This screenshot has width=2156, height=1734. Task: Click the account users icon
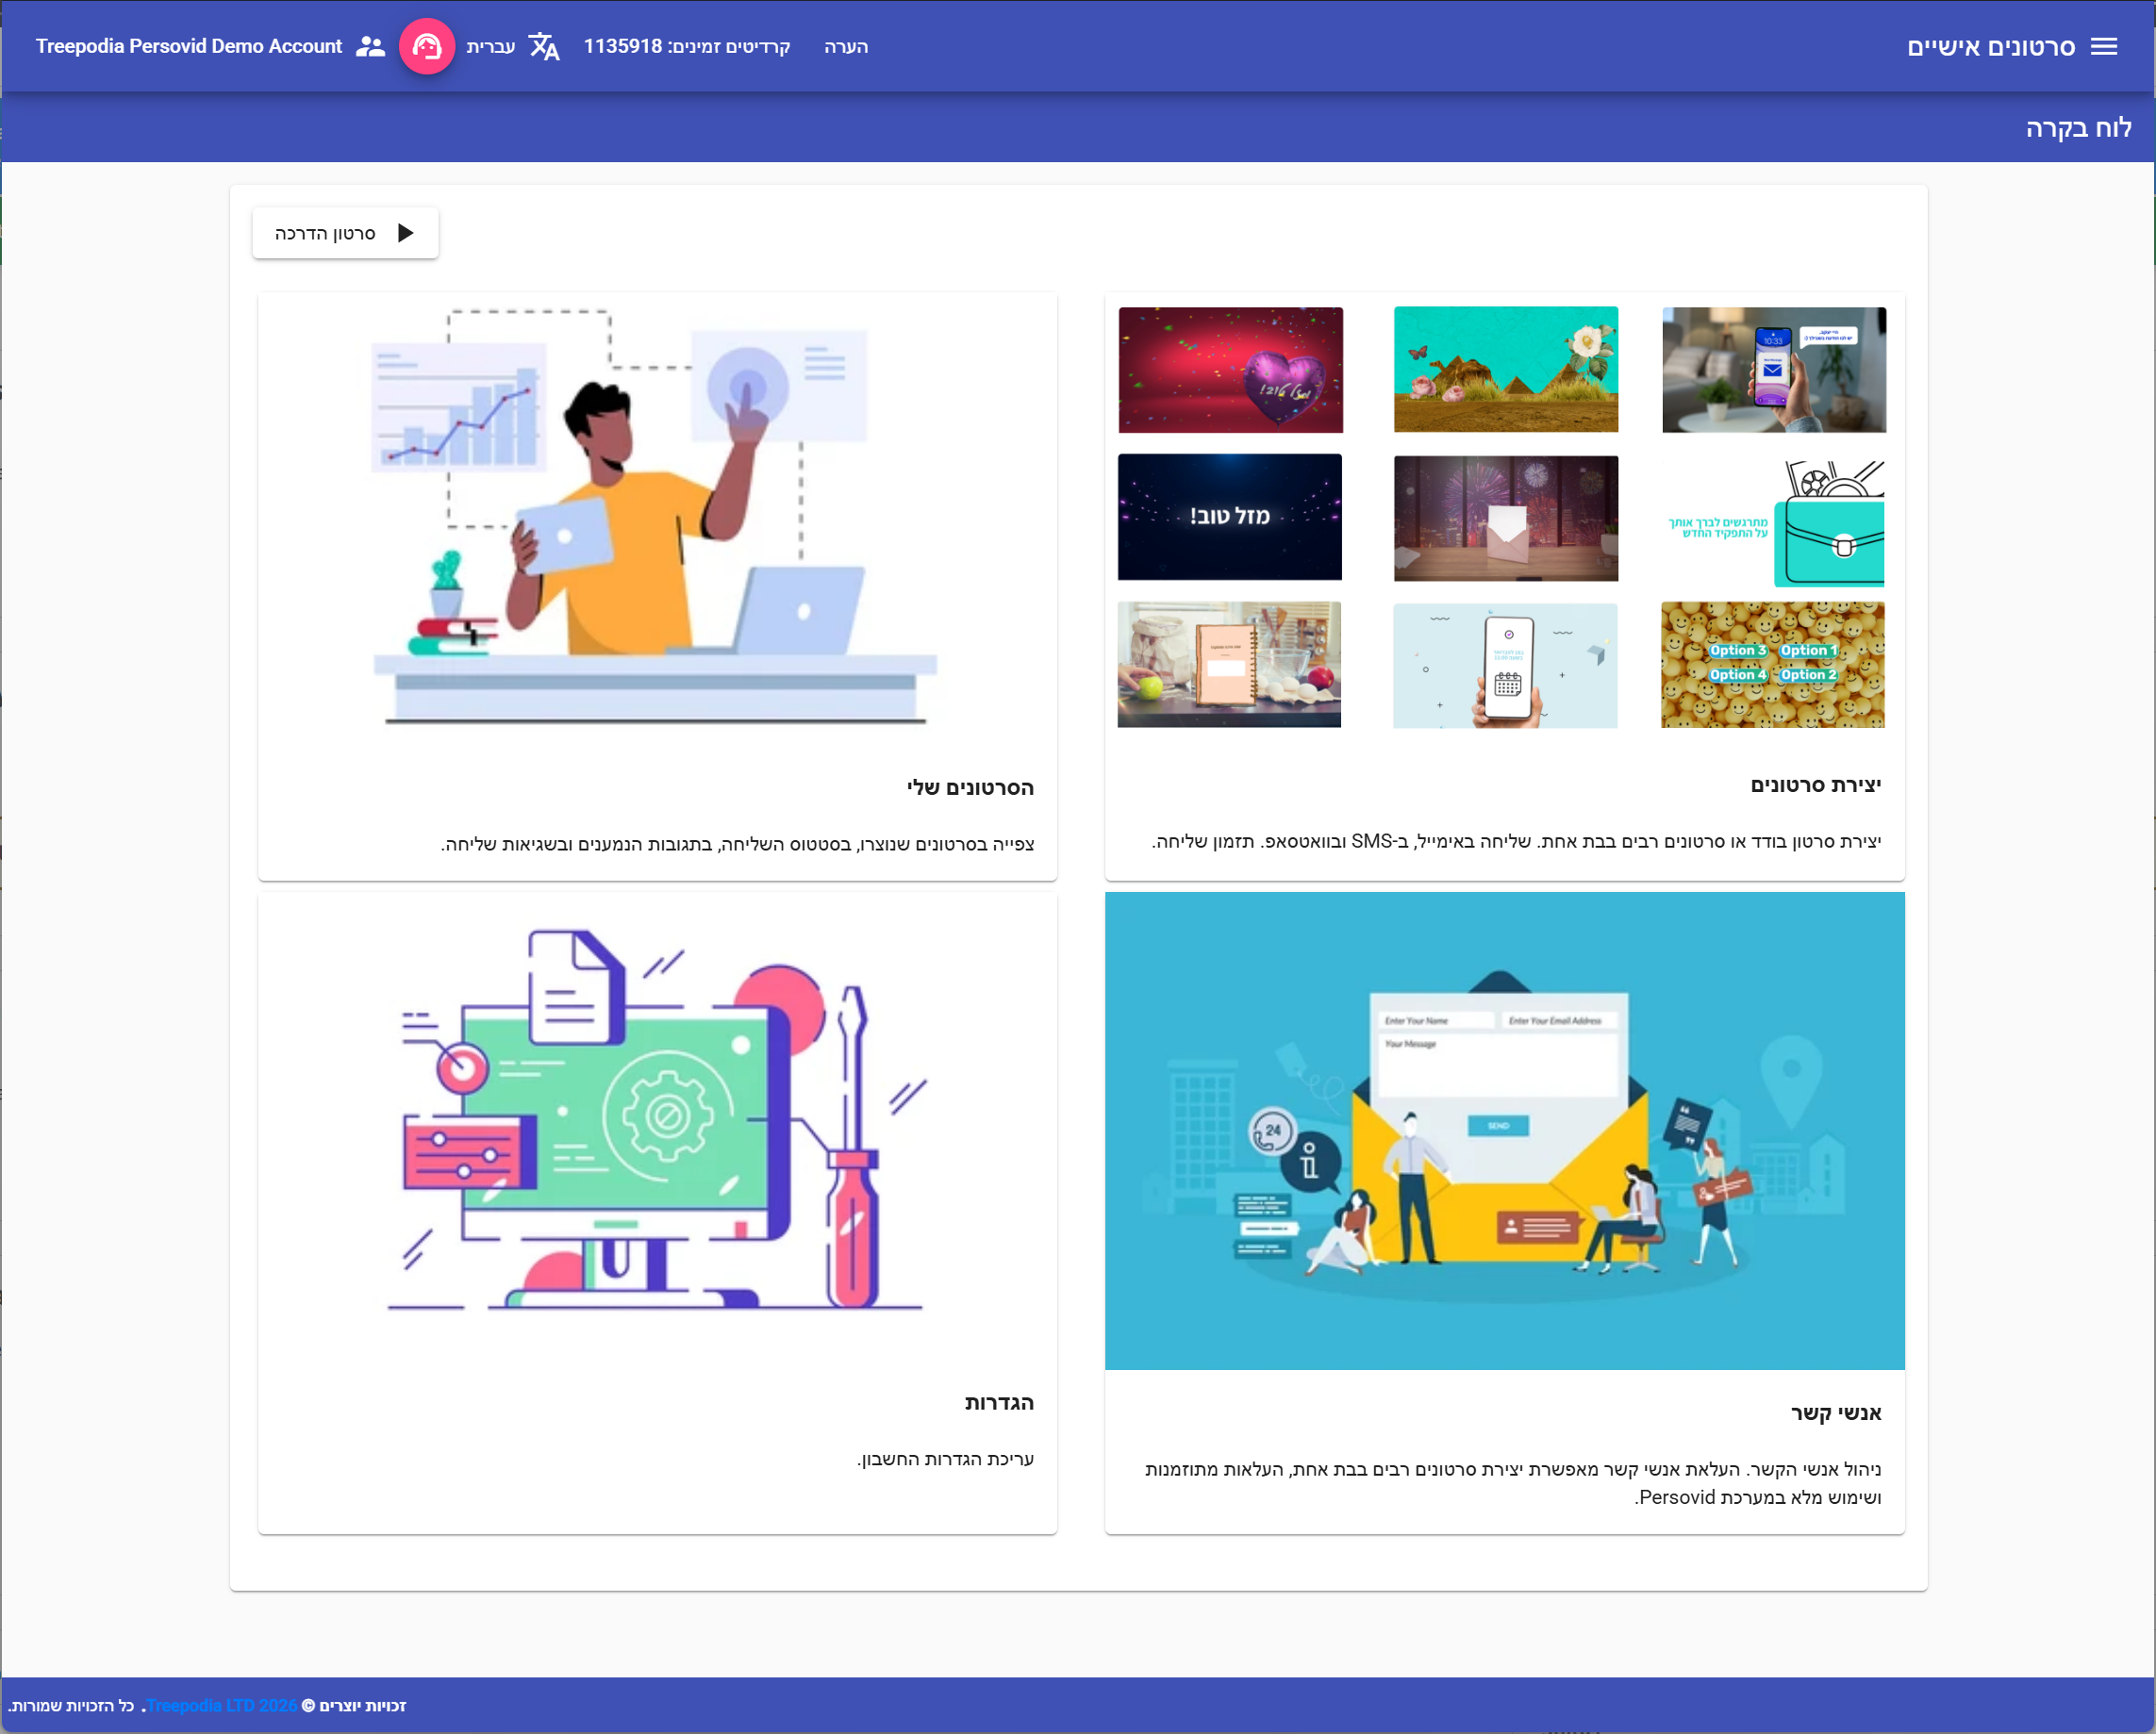(371, 47)
